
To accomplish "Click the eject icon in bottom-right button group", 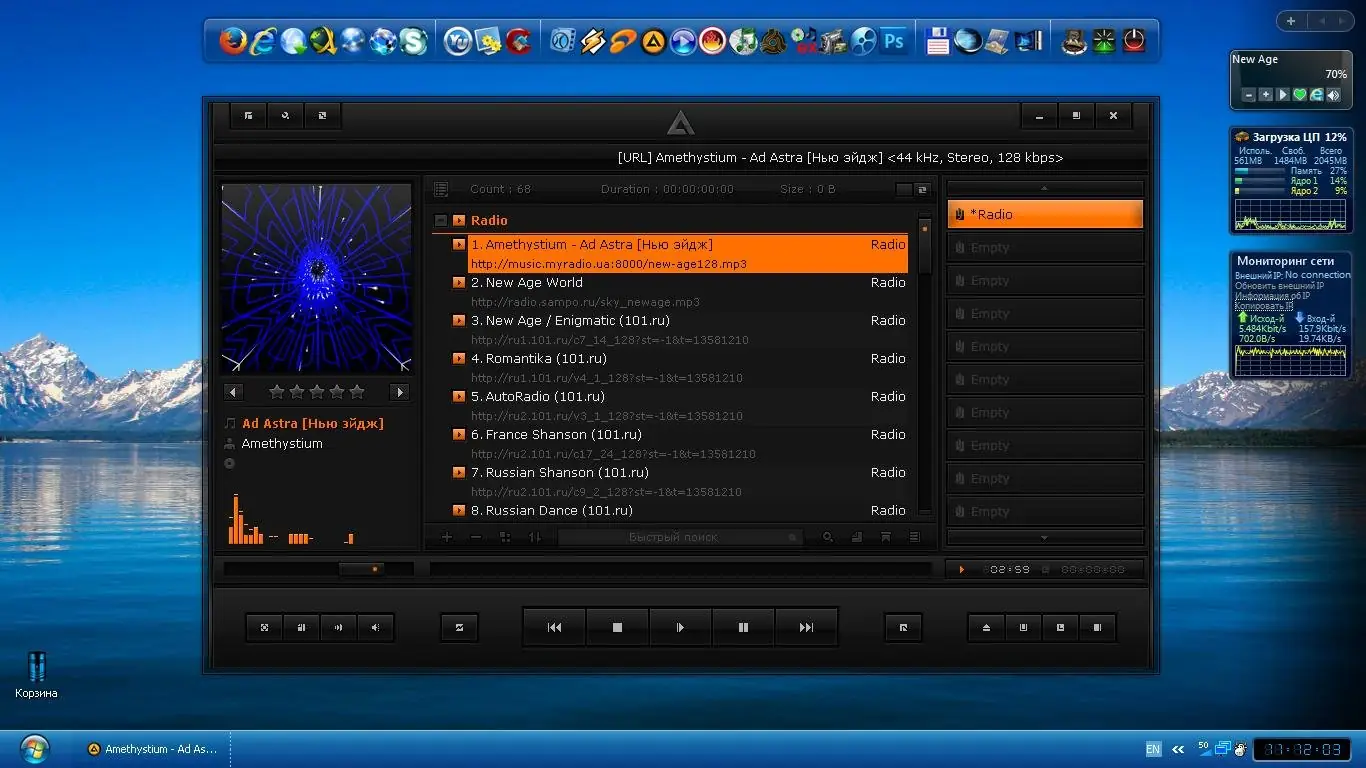I will [x=985, y=627].
